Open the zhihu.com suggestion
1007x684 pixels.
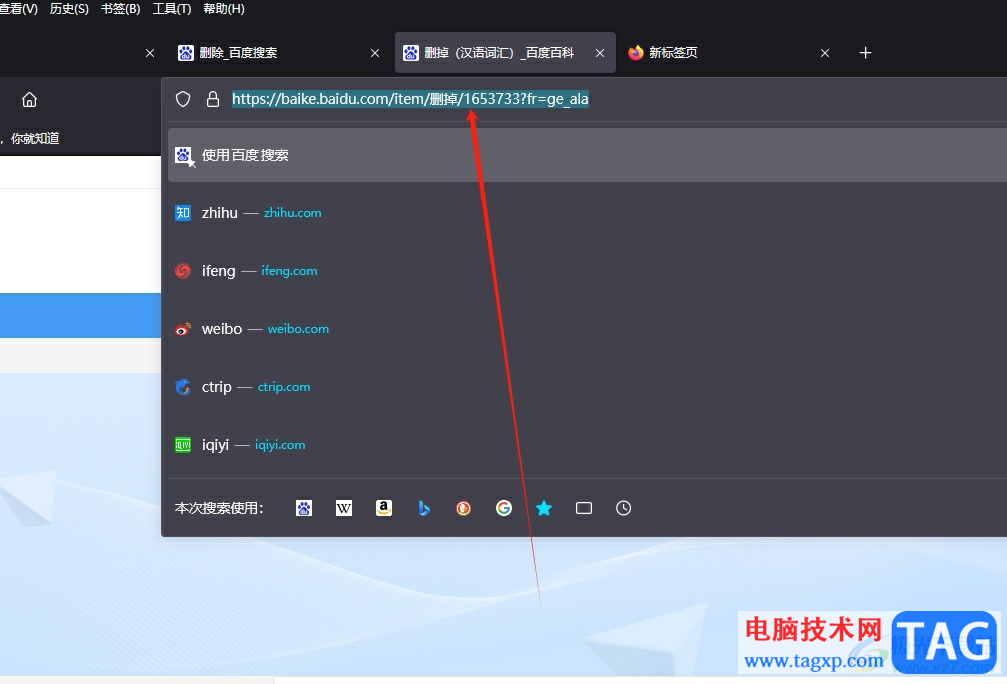(587, 213)
